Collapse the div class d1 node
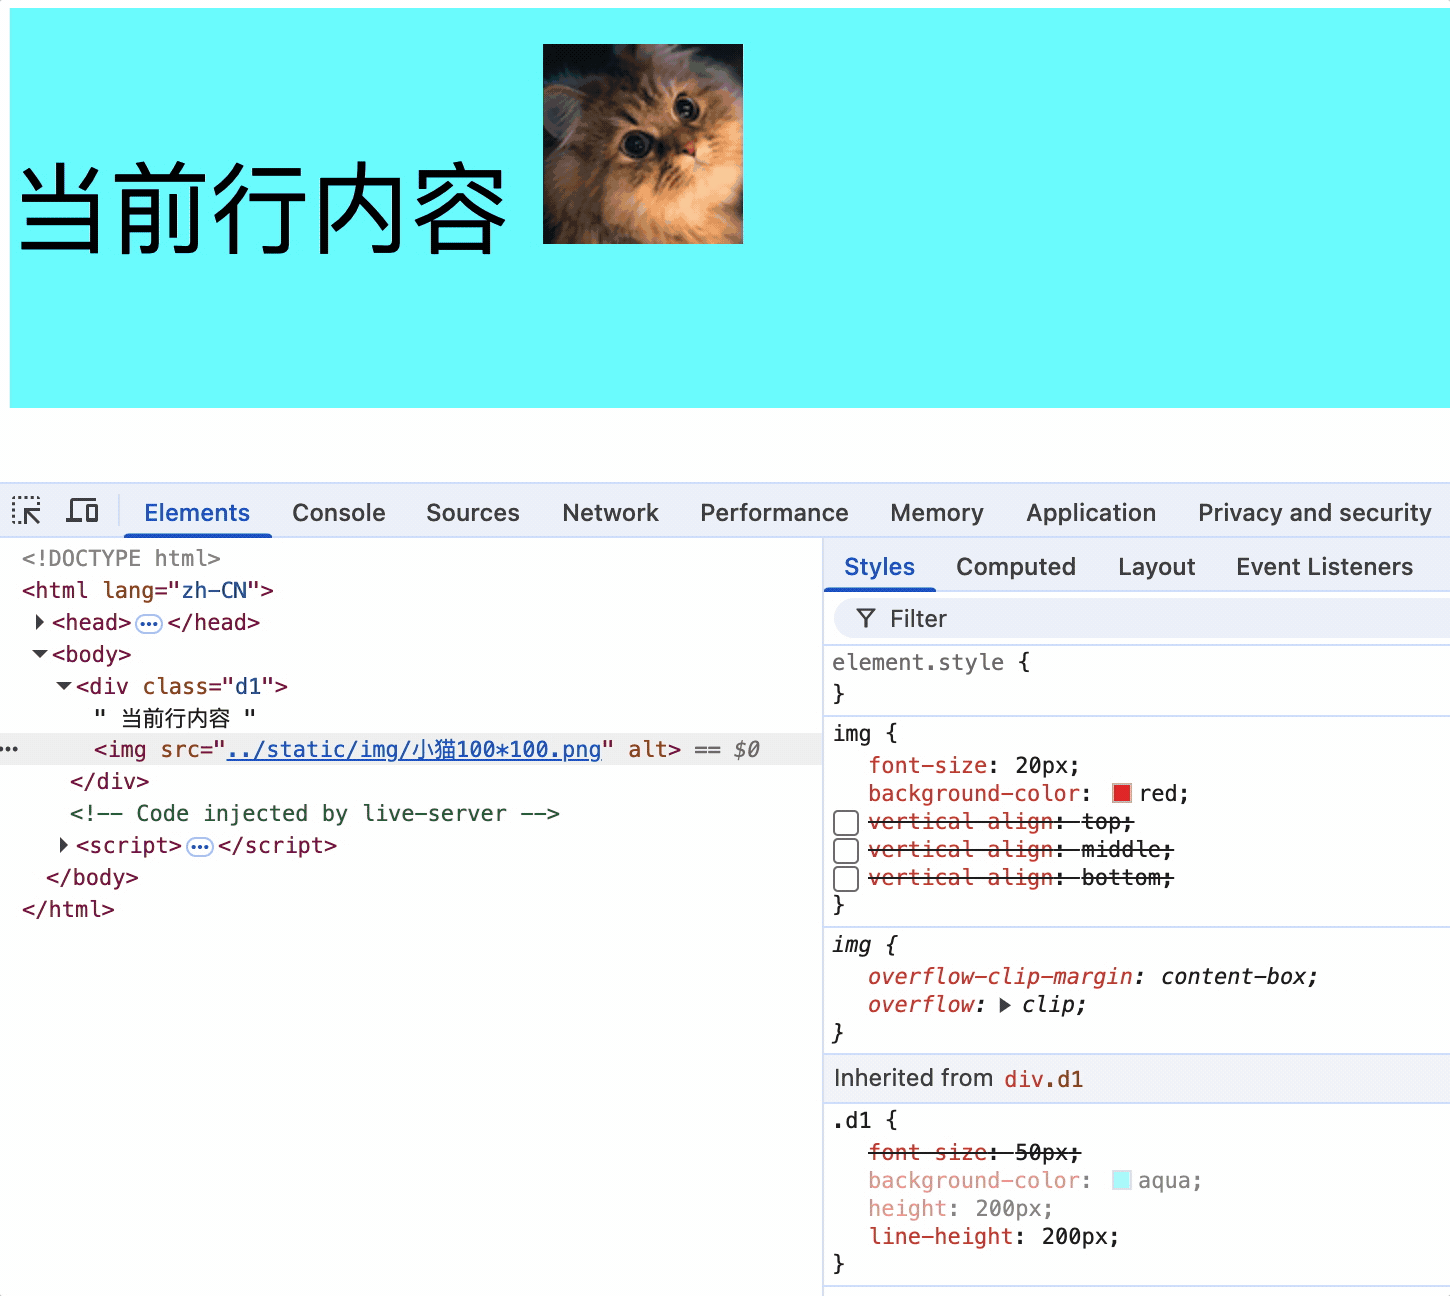This screenshot has width=1450, height=1296. (x=64, y=686)
